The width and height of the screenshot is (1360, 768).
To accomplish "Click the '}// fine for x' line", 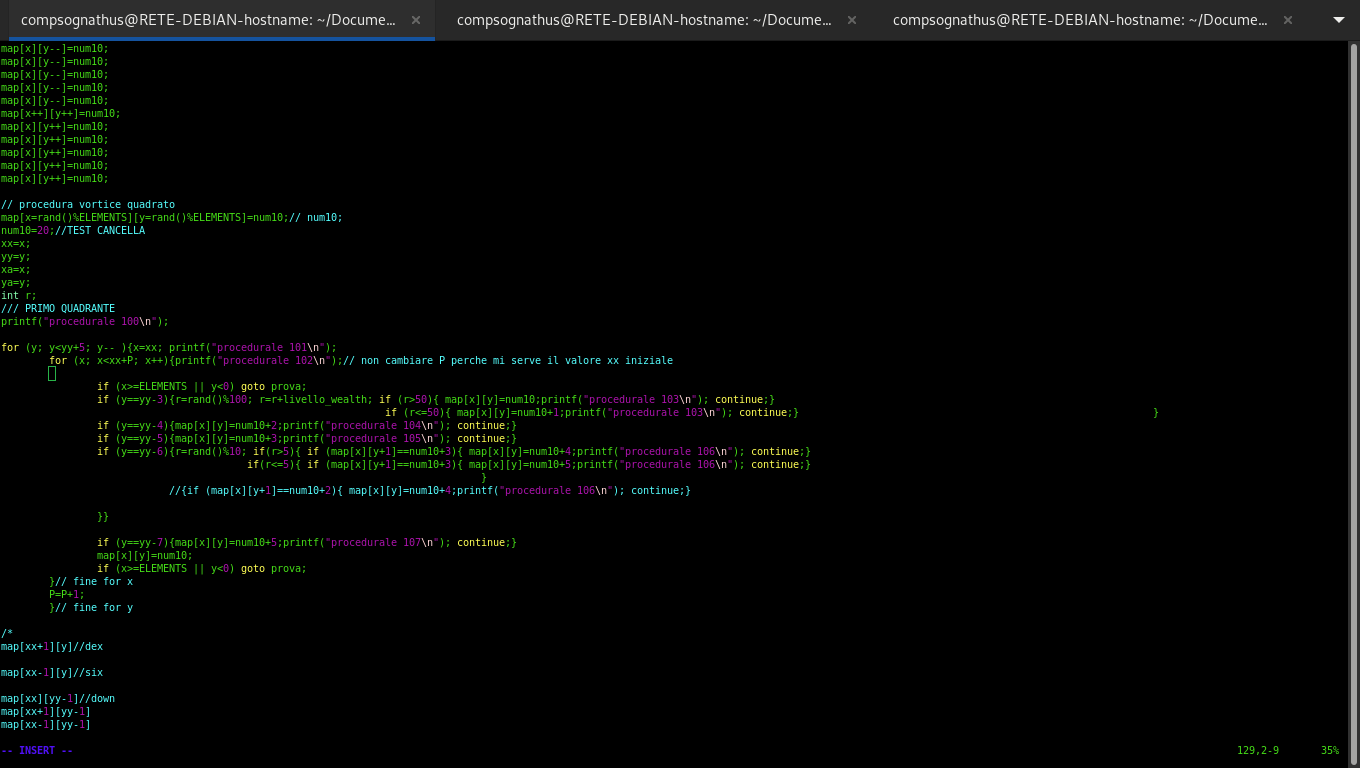I will 91,581.
